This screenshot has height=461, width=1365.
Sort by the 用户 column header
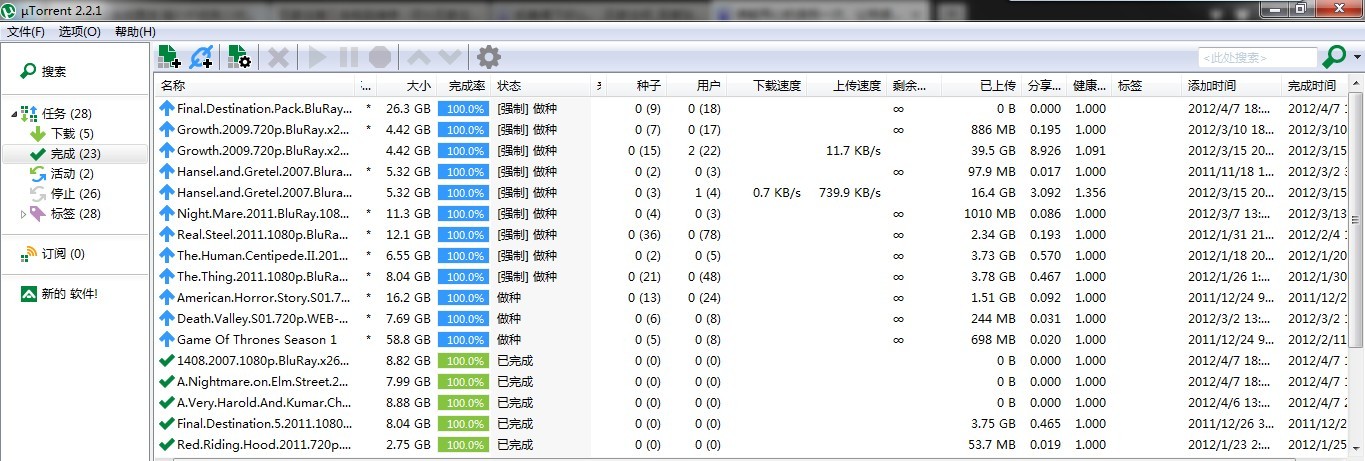tap(696, 86)
